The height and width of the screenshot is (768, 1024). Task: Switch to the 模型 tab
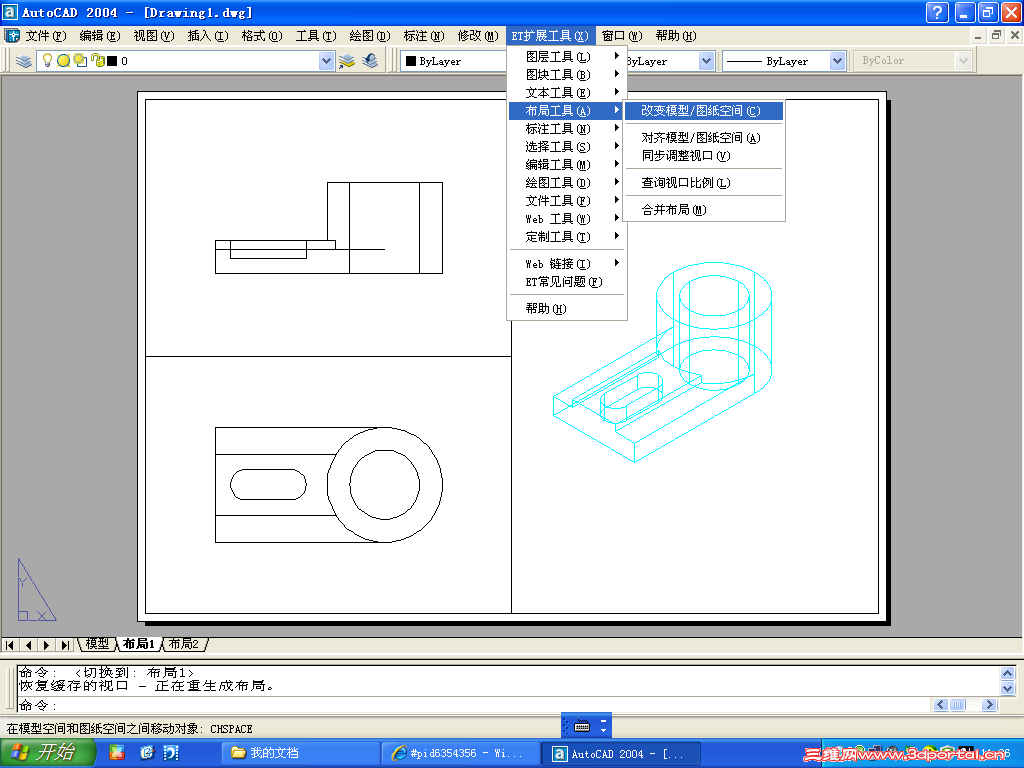click(x=97, y=644)
